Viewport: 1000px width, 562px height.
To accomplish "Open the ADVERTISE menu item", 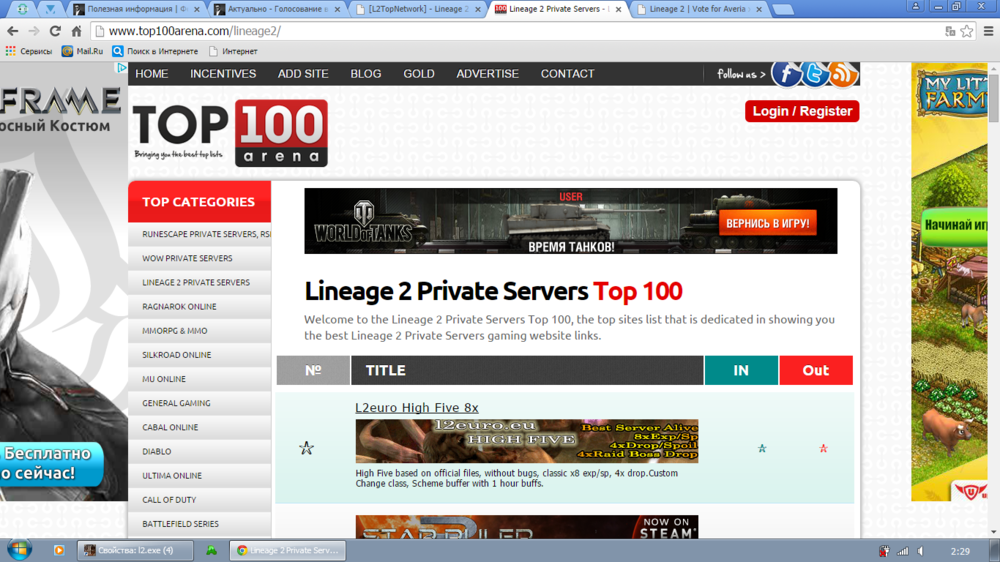I will click(487, 74).
